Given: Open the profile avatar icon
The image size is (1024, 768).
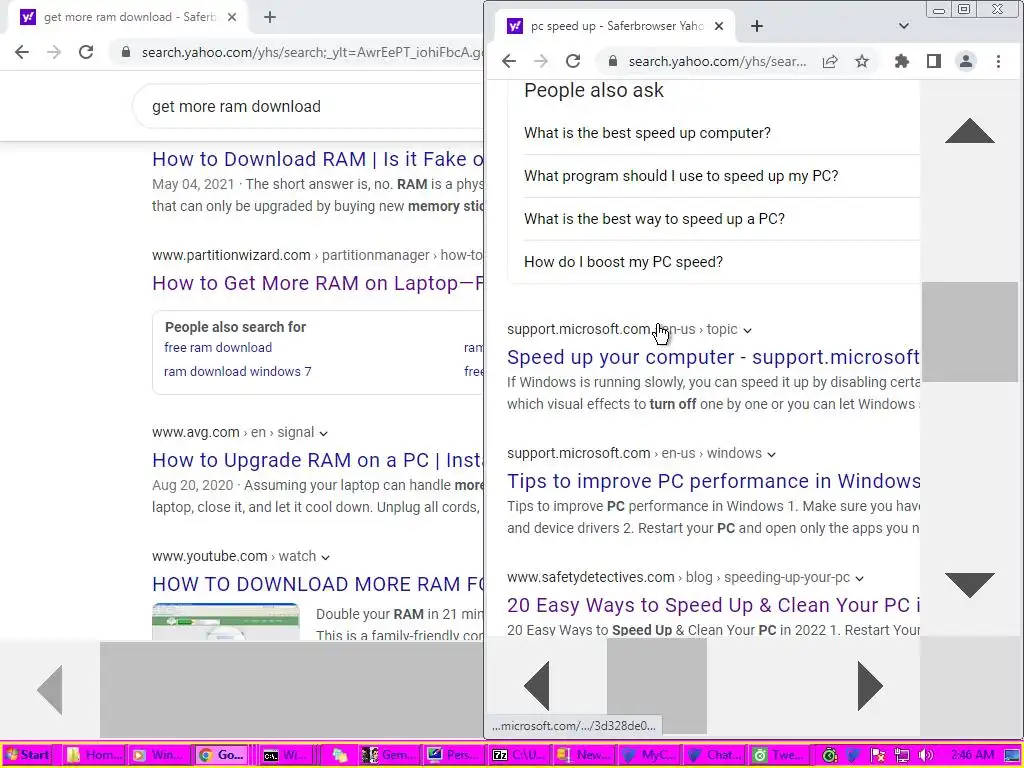Looking at the screenshot, I should (x=966, y=61).
